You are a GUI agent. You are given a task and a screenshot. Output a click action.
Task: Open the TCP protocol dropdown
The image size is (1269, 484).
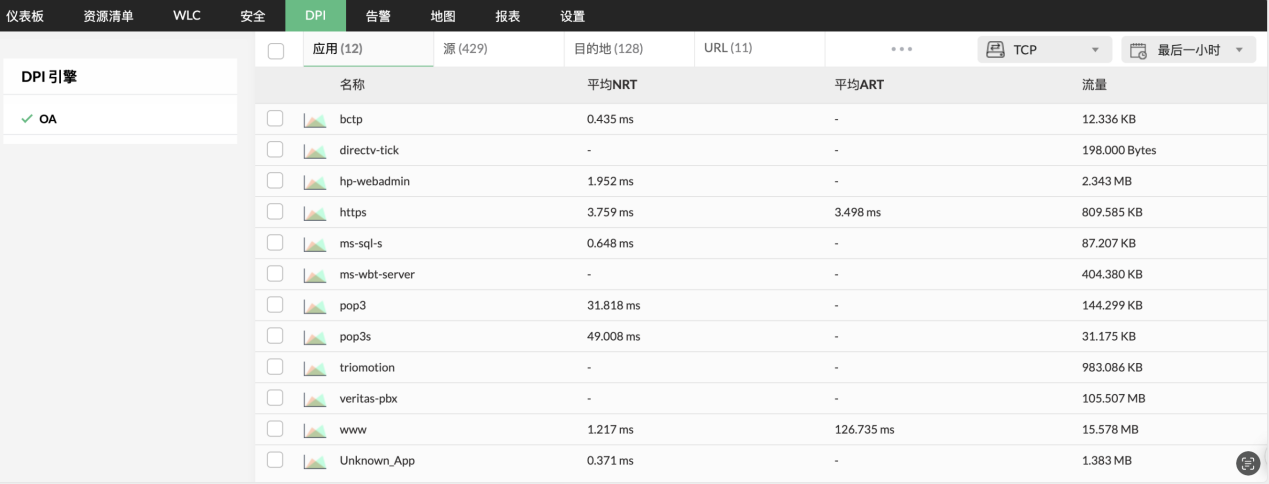click(1044, 50)
